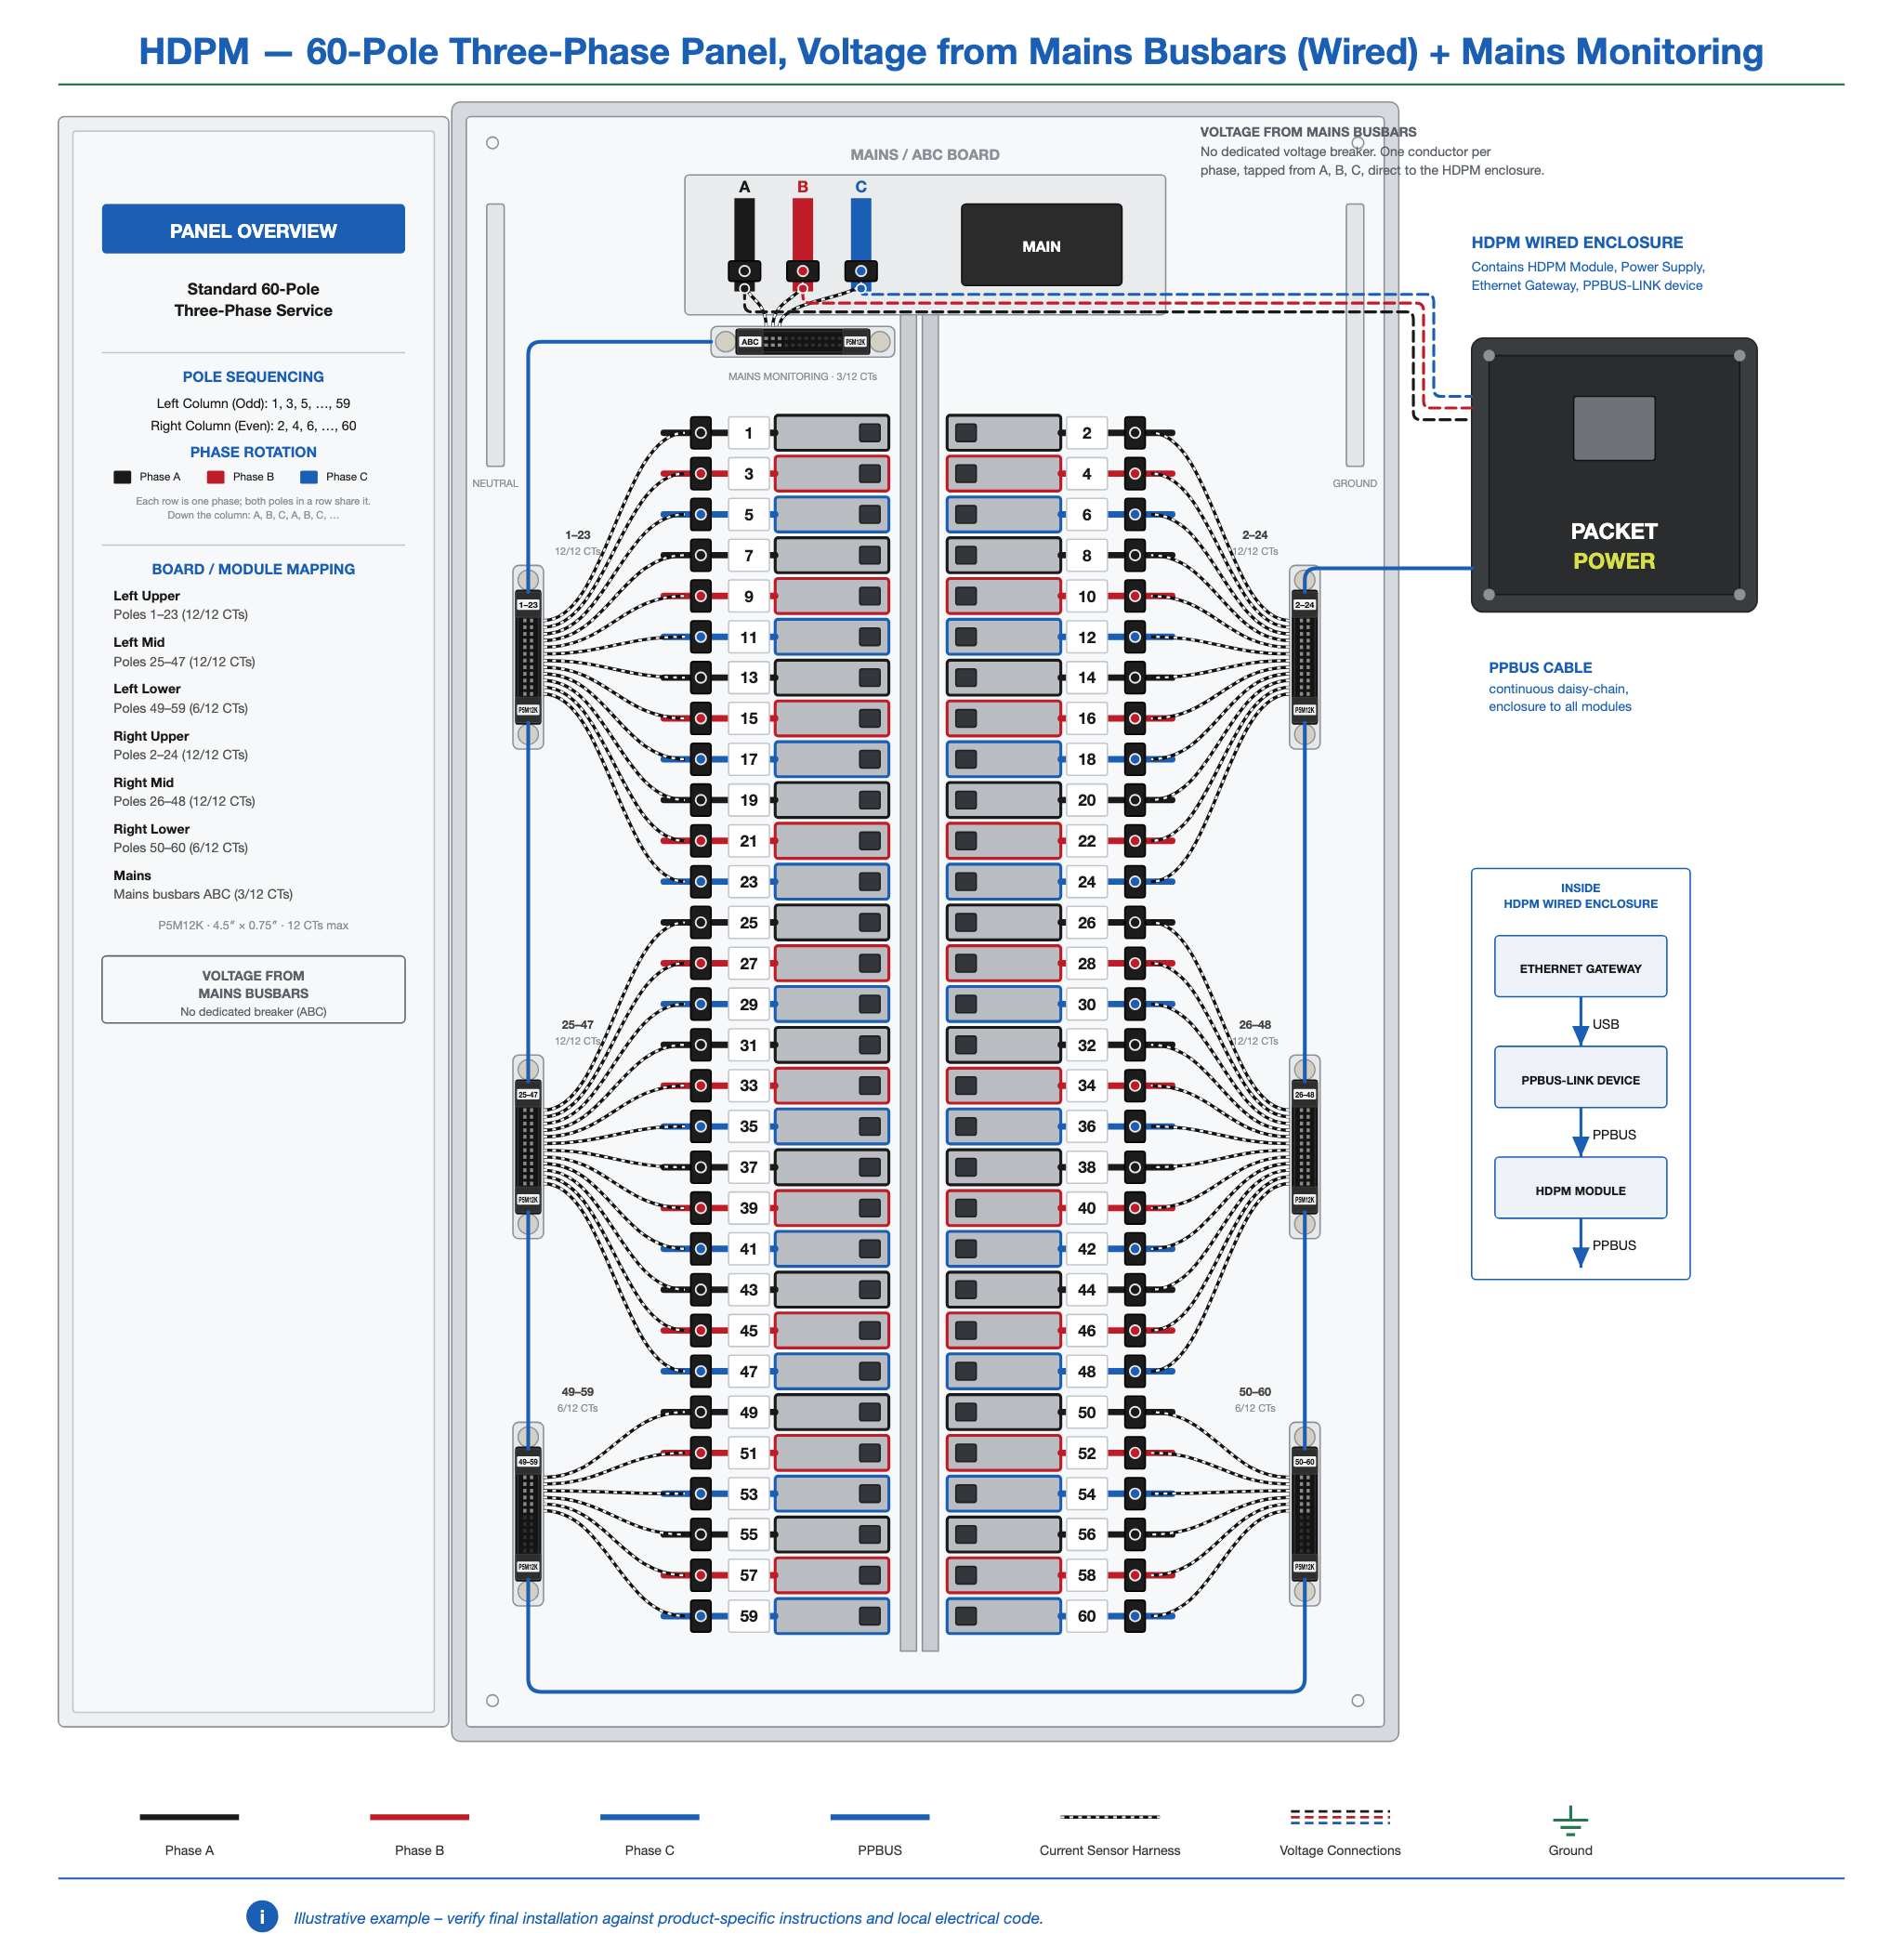Click 'MAINS MONITORING · 3/12 CTs' label

tap(802, 377)
